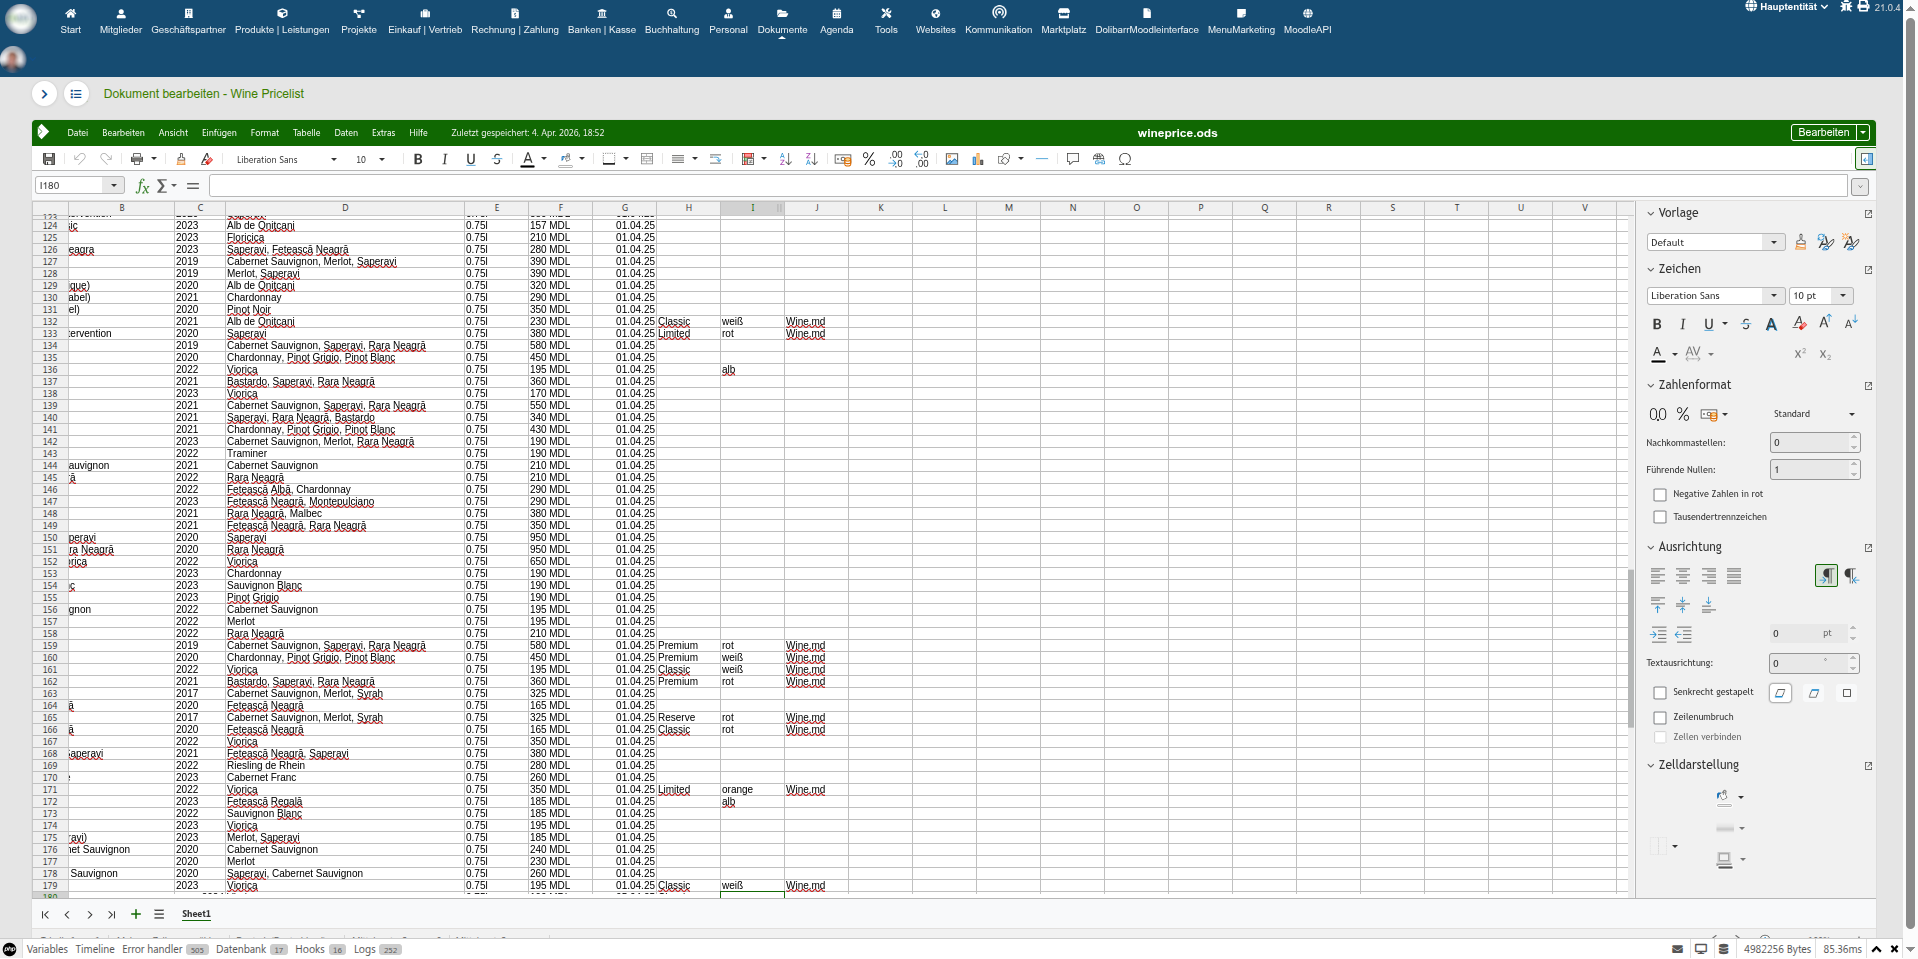1918x959 pixels.
Task: Open the function wizard fx
Action: pos(142,186)
